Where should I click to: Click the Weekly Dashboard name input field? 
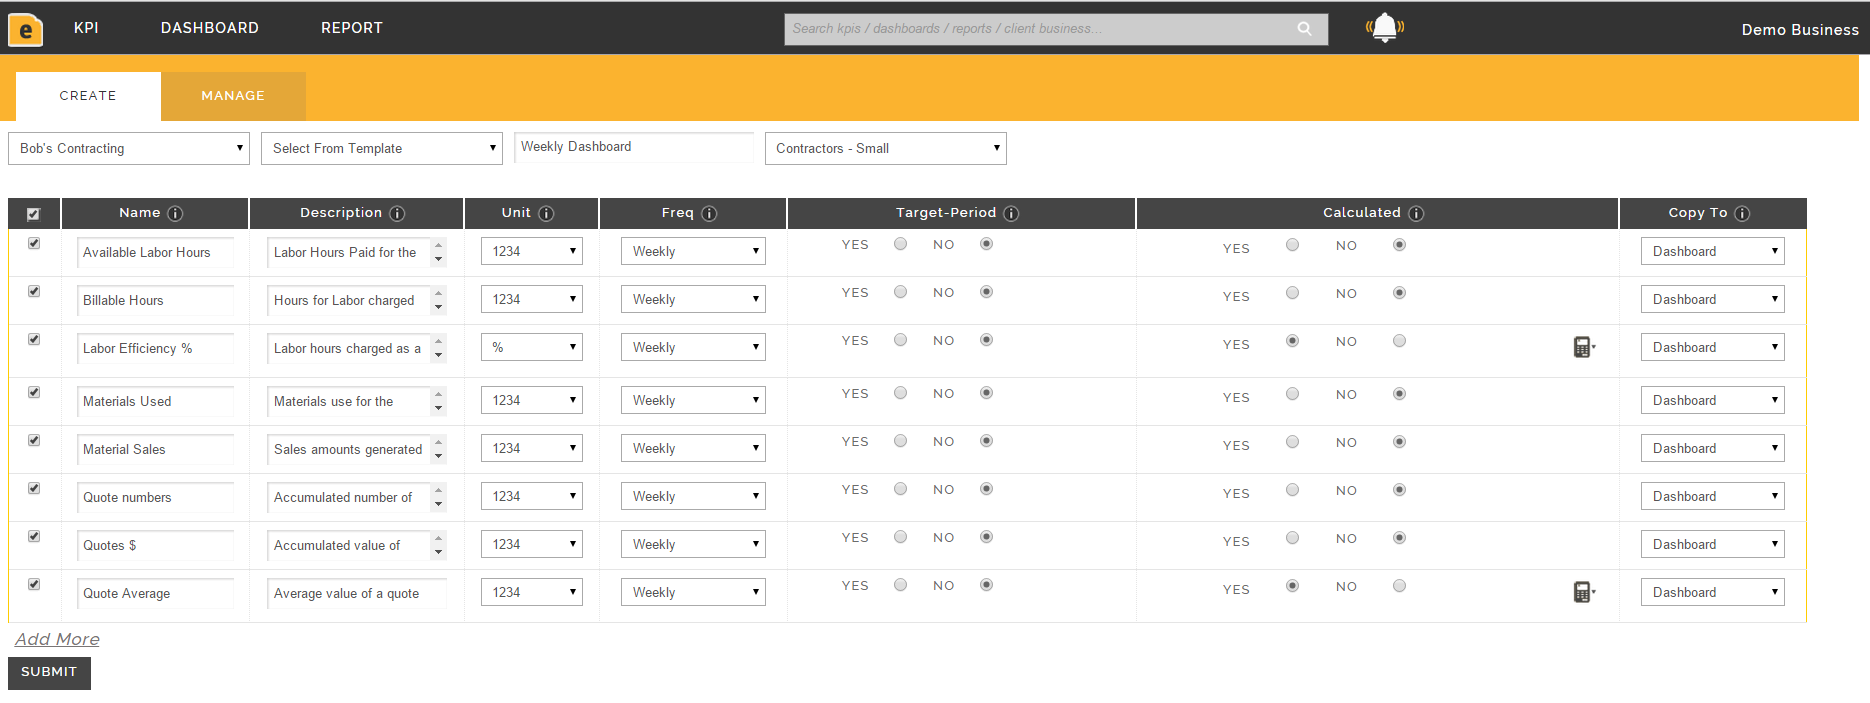(633, 147)
